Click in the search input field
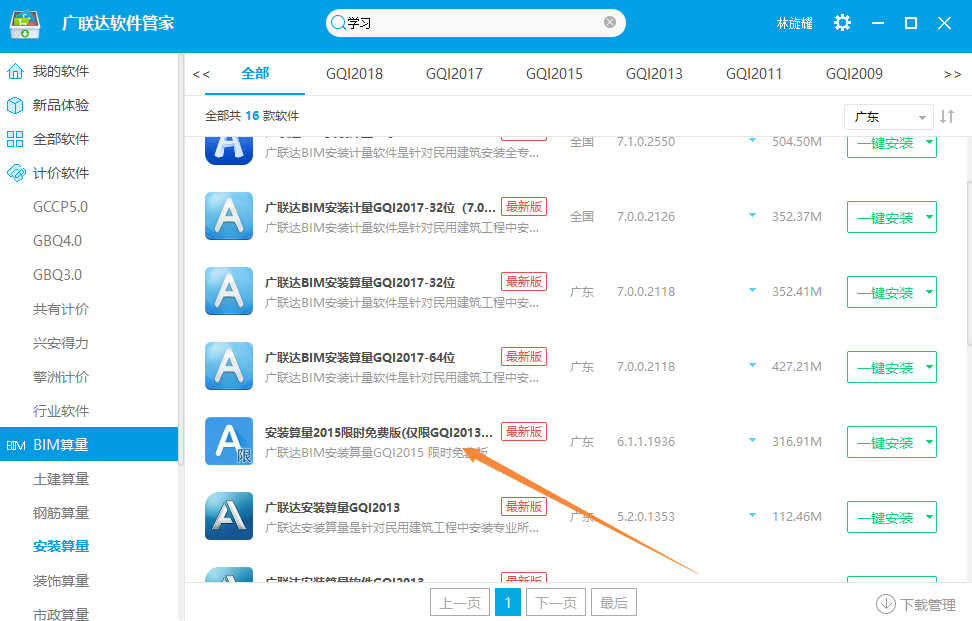 474,23
